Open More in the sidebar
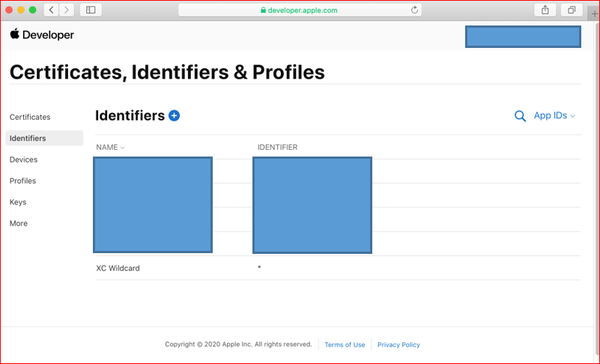 tap(18, 223)
